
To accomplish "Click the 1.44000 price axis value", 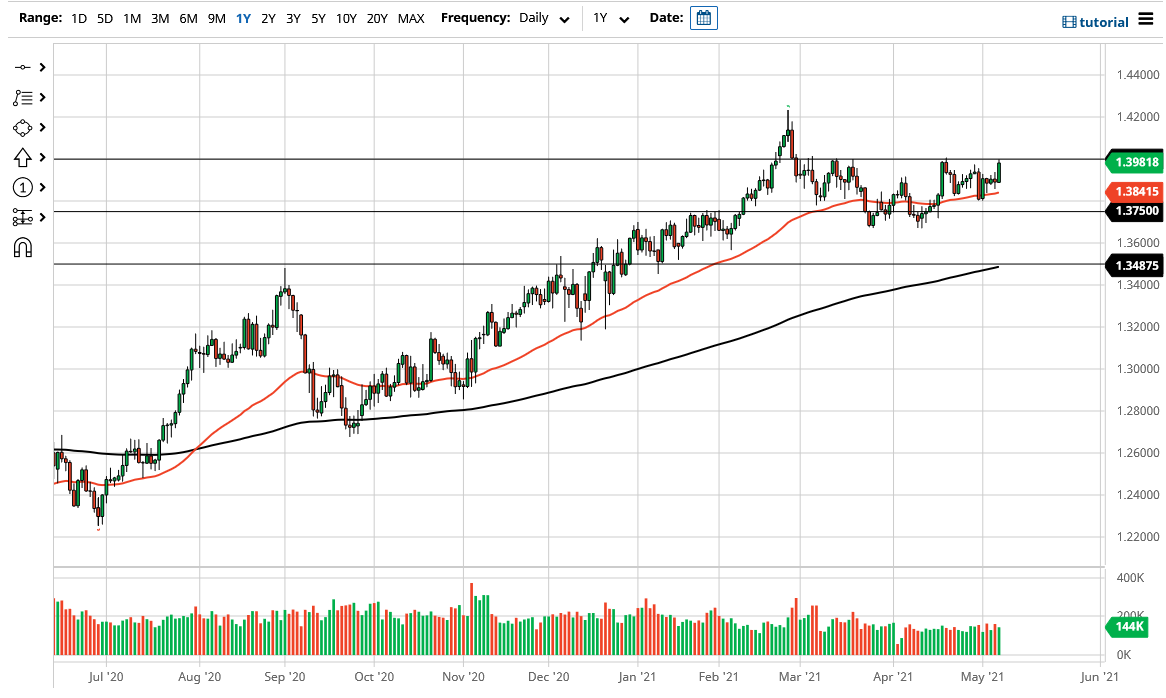I will (1138, 74).
